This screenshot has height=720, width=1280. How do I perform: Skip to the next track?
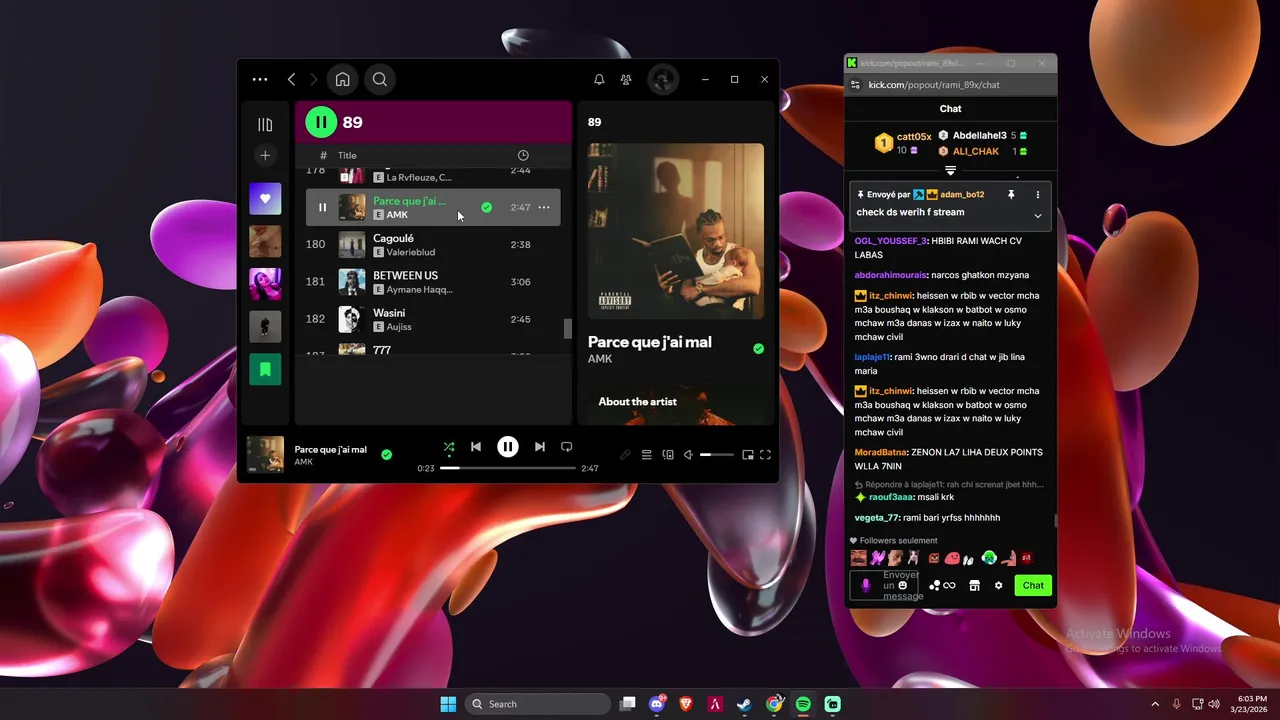[540, 447]
